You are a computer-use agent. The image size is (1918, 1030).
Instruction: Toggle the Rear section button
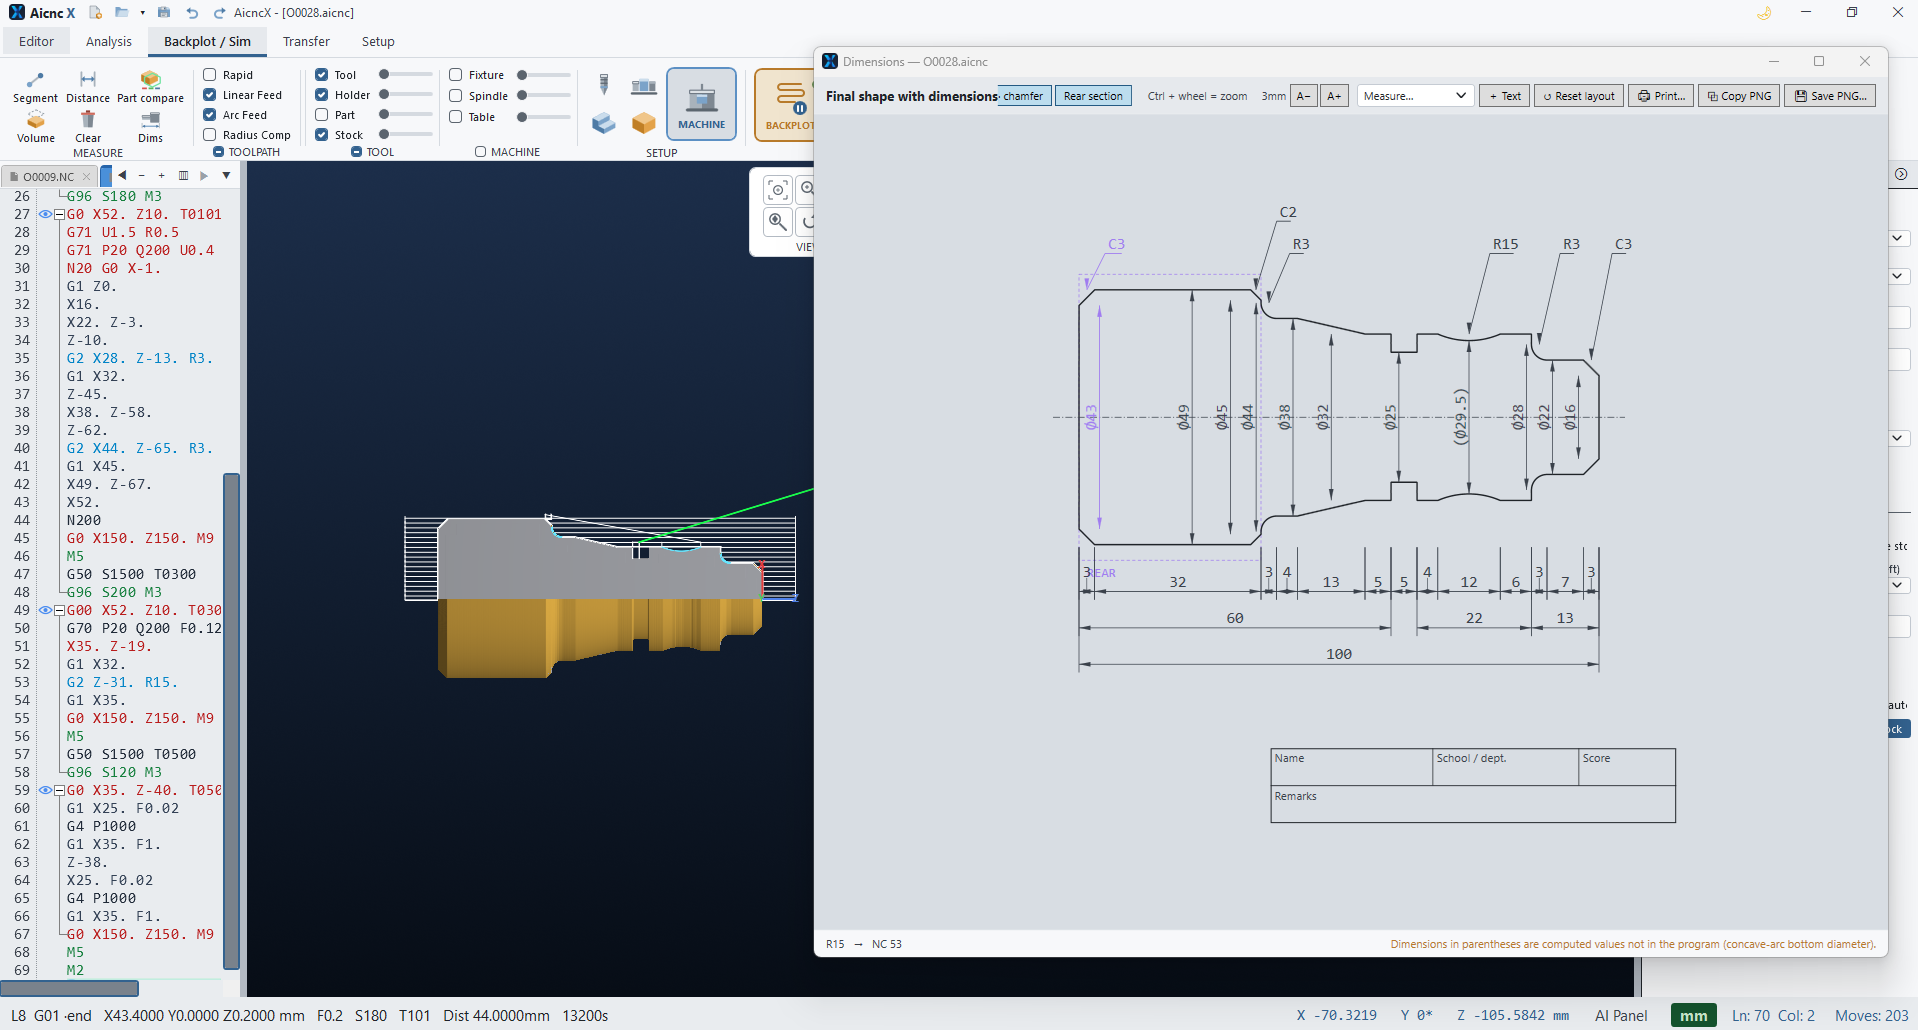[x=1093, y=96]
